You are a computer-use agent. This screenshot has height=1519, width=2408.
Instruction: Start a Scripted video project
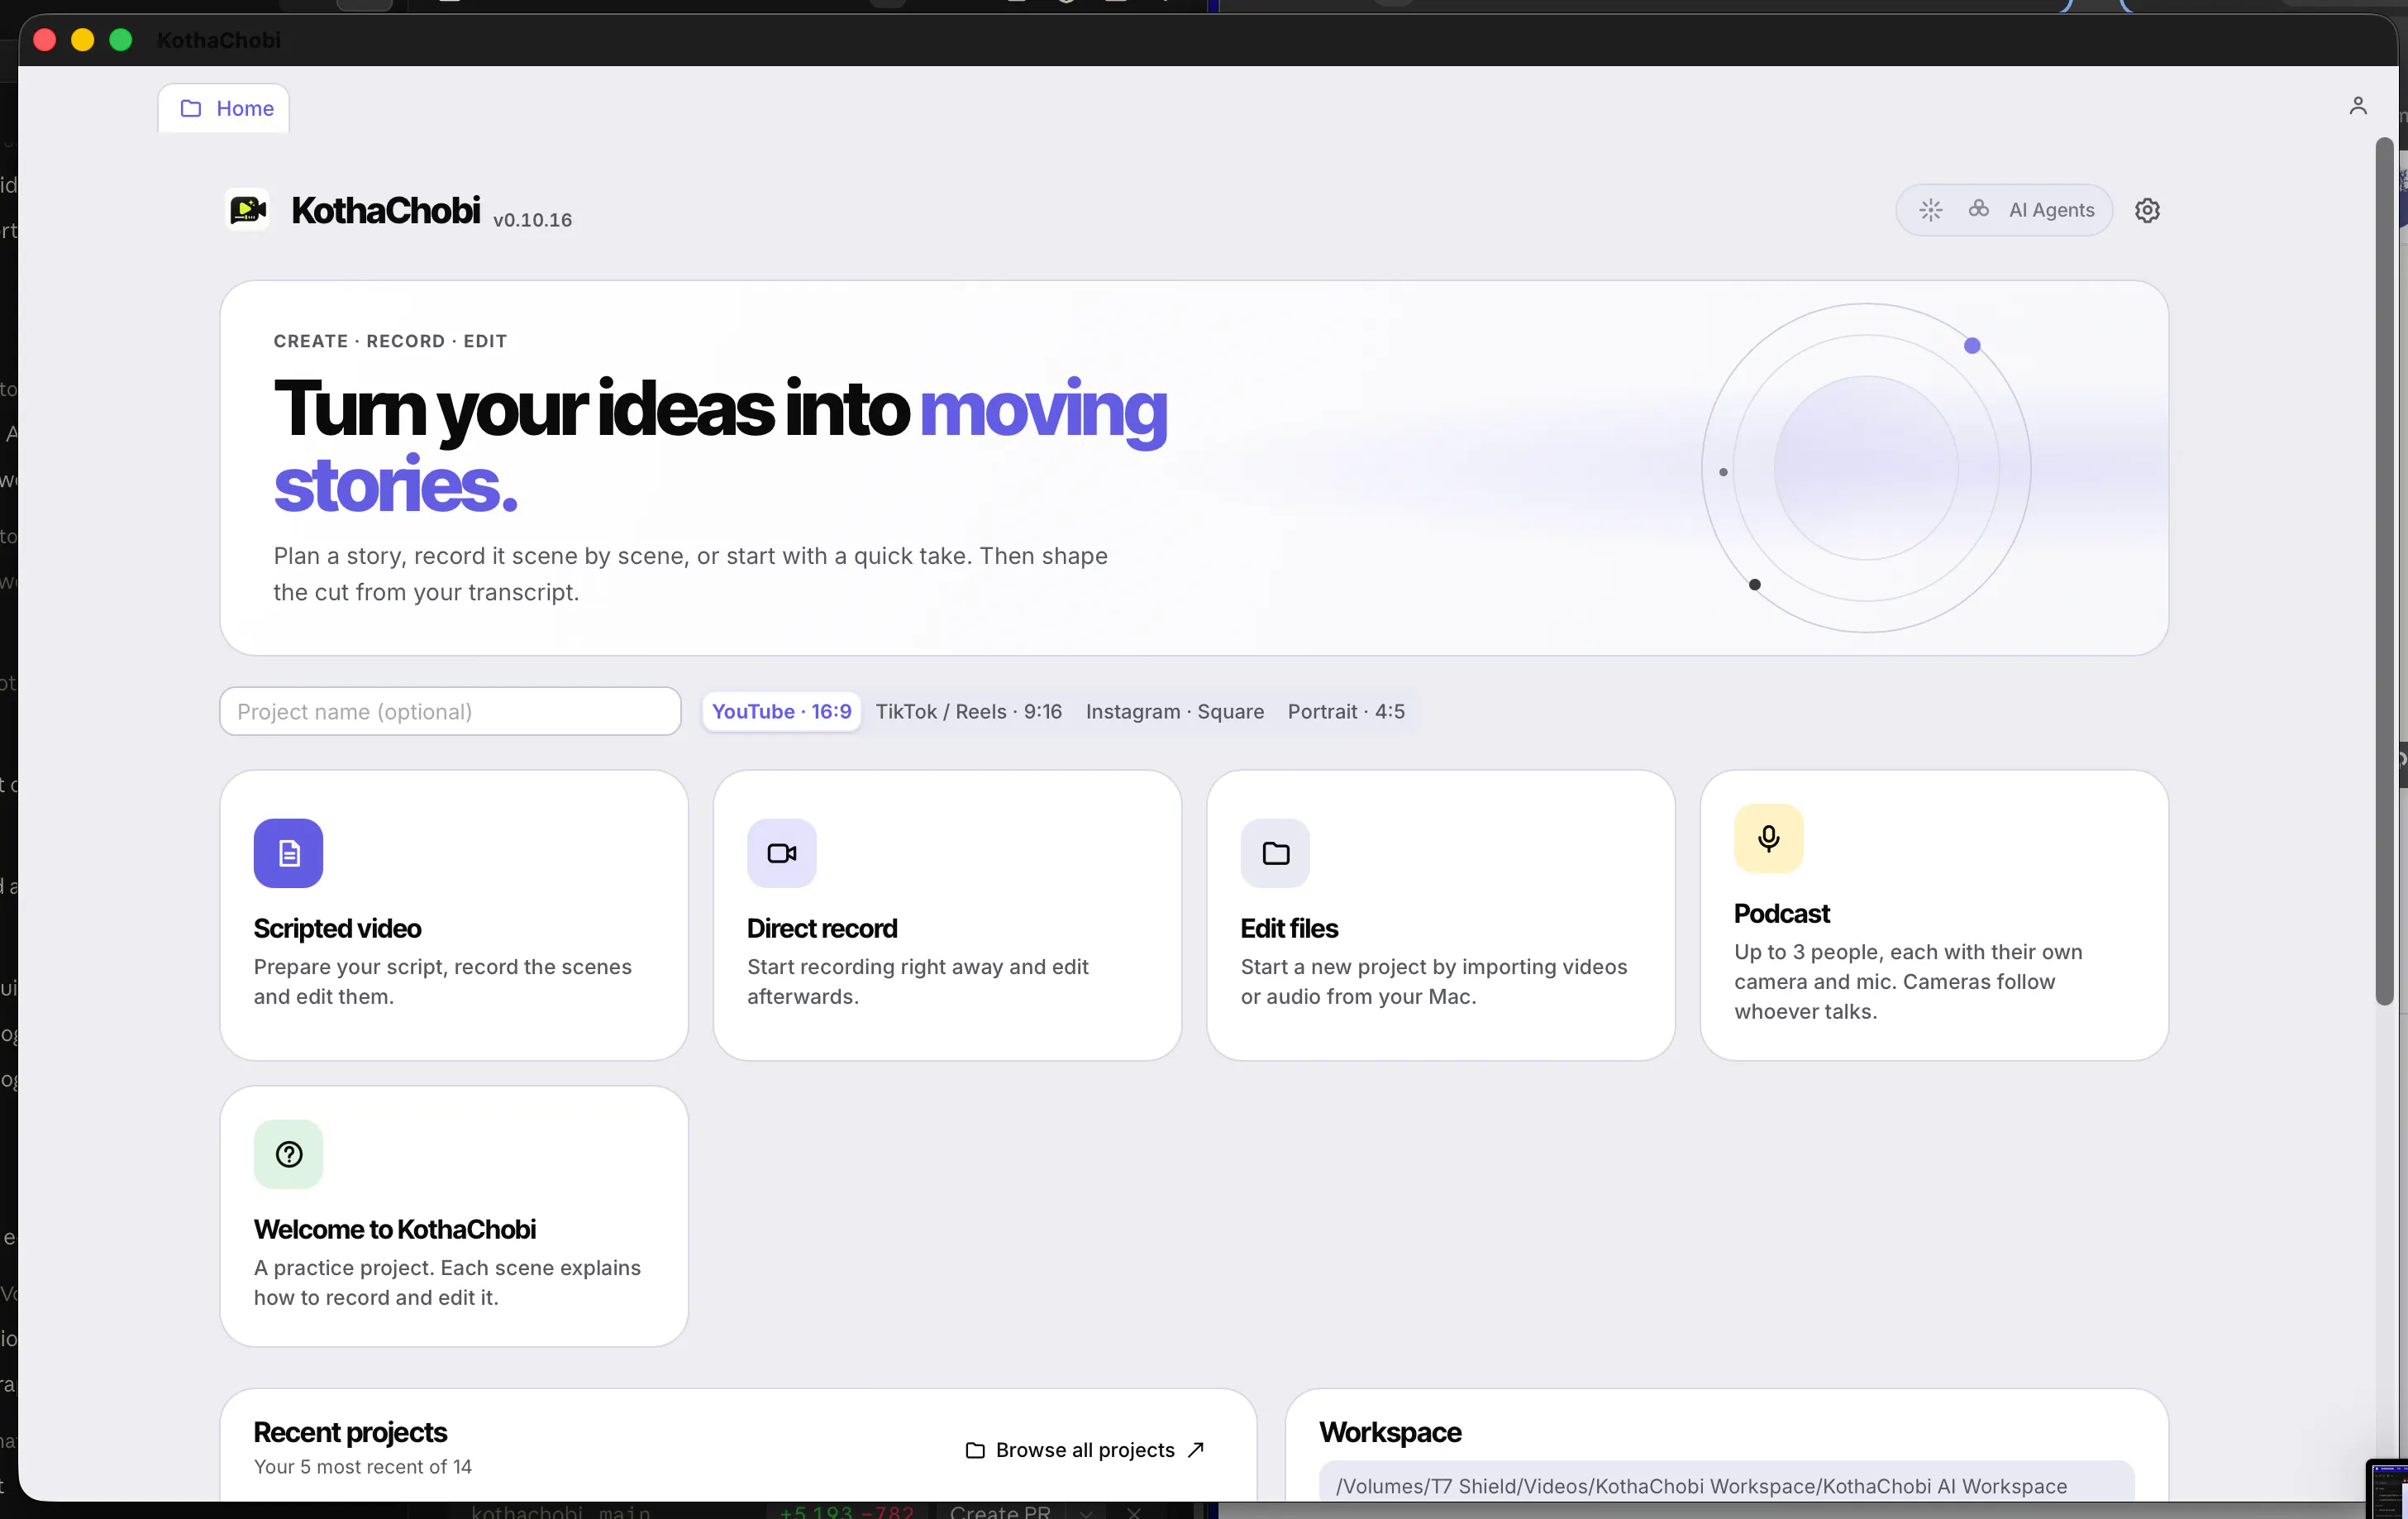[454, 915]
